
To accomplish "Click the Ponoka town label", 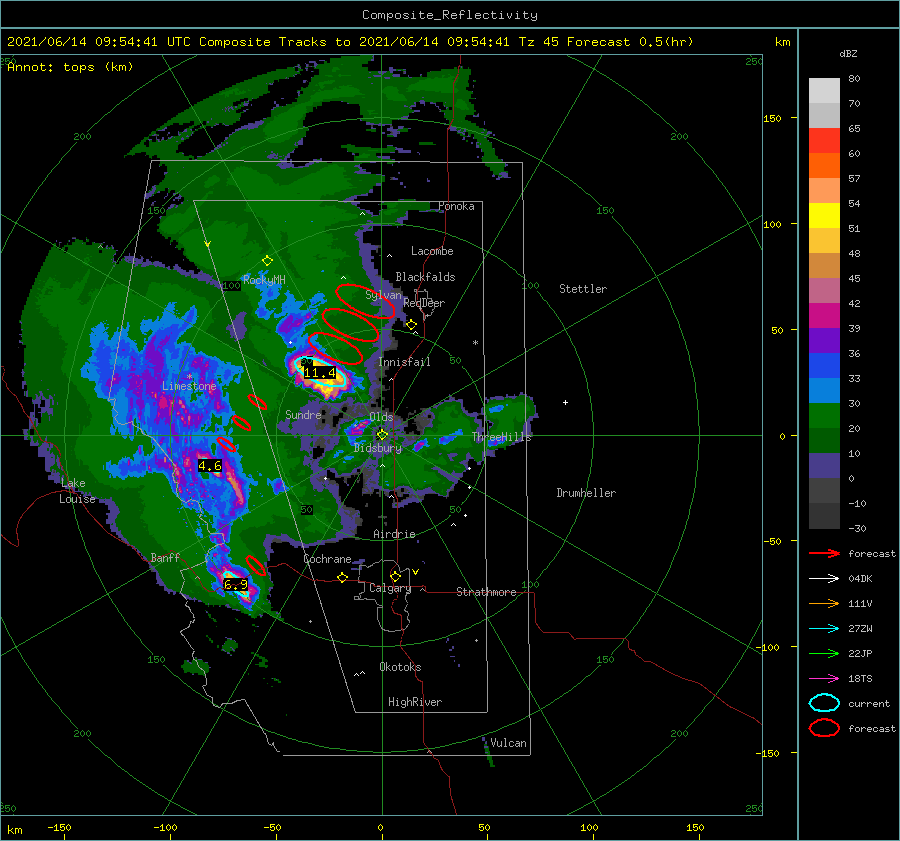I will pos(456,206).
